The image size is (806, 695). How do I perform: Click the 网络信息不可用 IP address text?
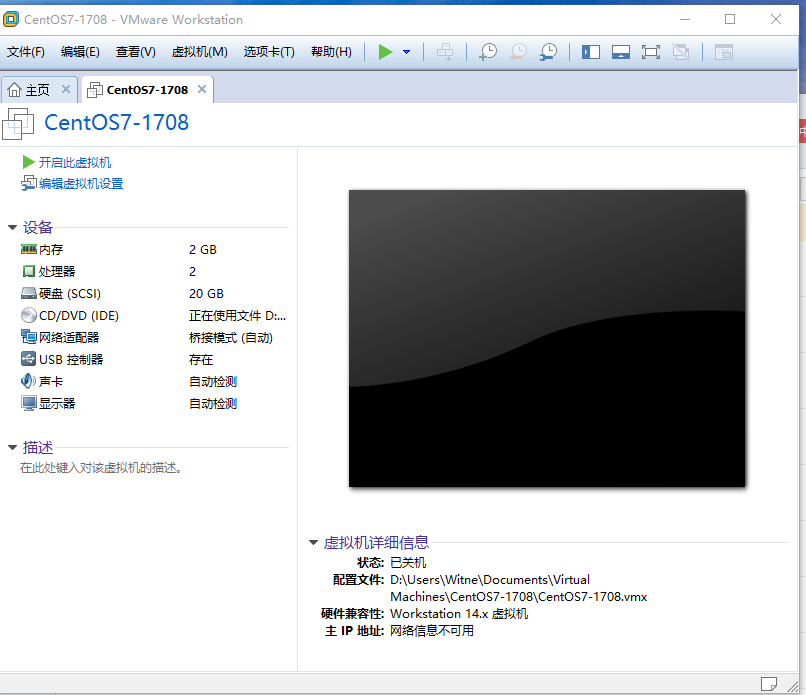tap(432, 631)
